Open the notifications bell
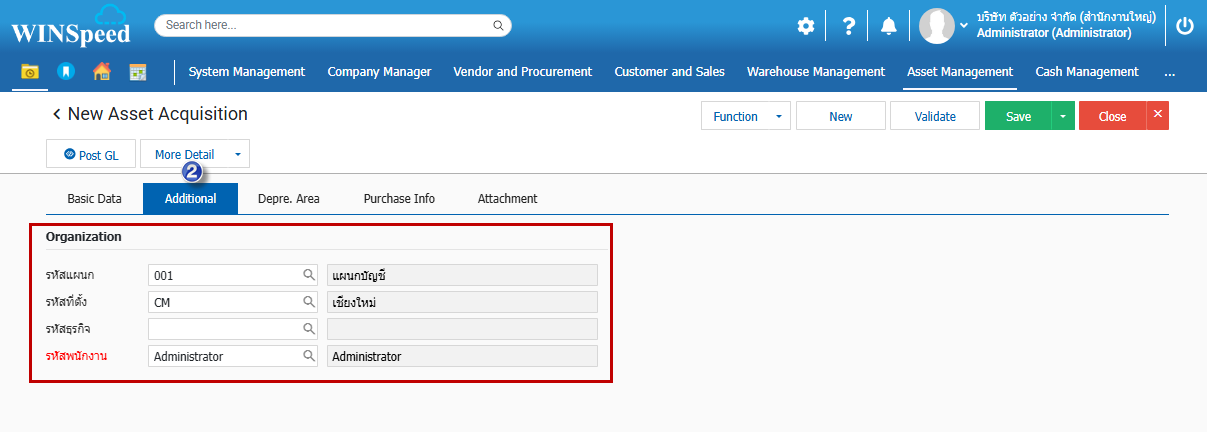The width and height of the screenshot is (1207, 432). (x=888, y=27)
